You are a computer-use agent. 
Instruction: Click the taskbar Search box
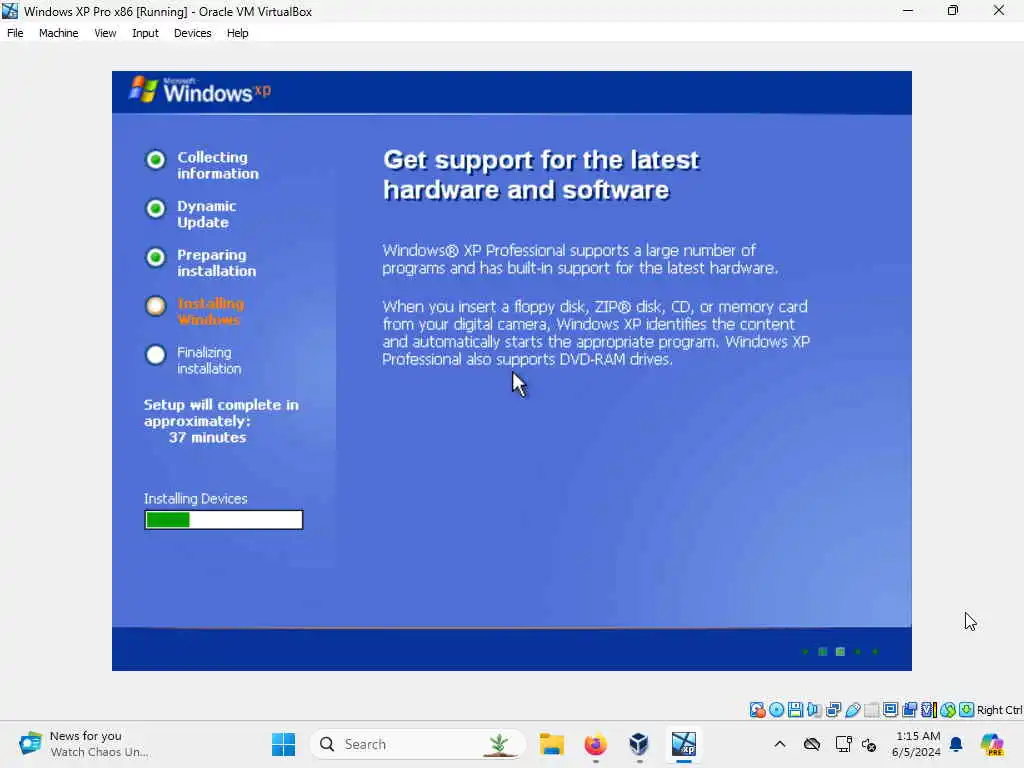tap(419, 744)
